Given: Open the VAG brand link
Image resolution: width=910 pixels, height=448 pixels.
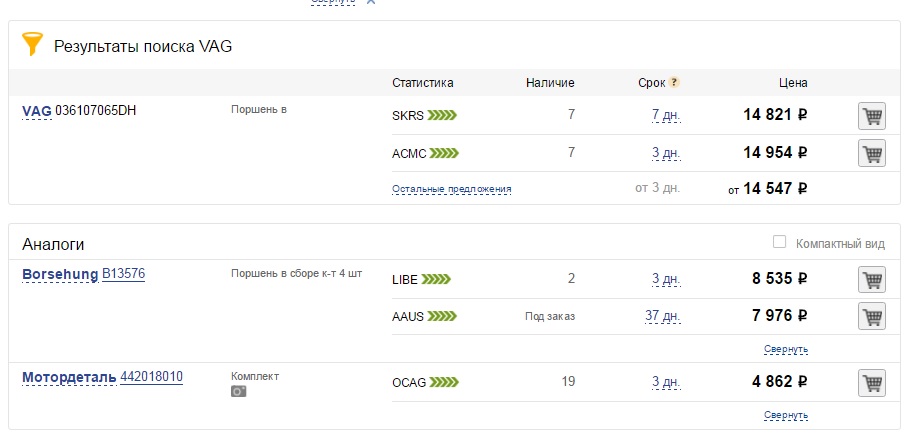Looking at the screenshot, I should [37, 111].
